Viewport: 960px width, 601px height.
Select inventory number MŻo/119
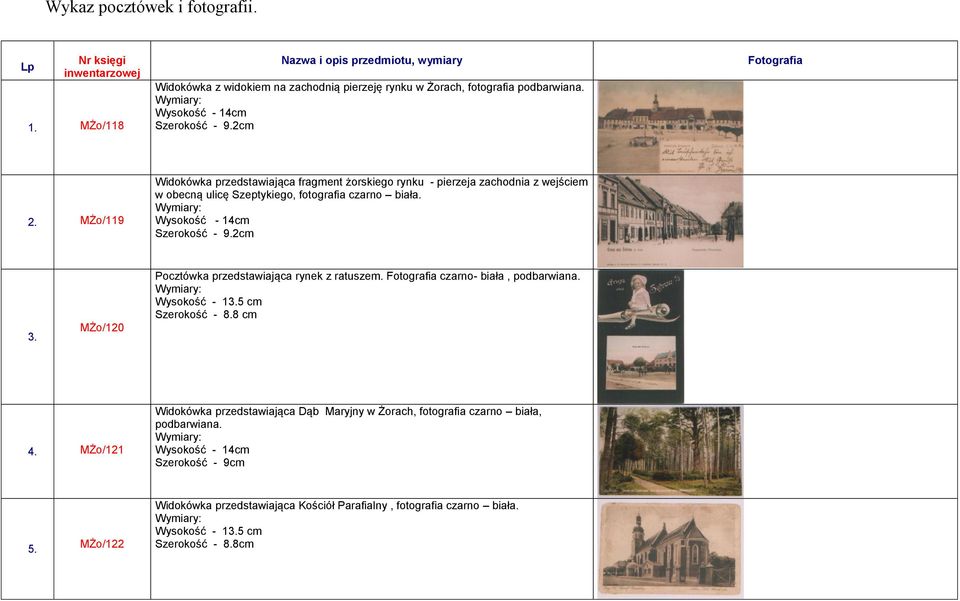pos(102,220)
